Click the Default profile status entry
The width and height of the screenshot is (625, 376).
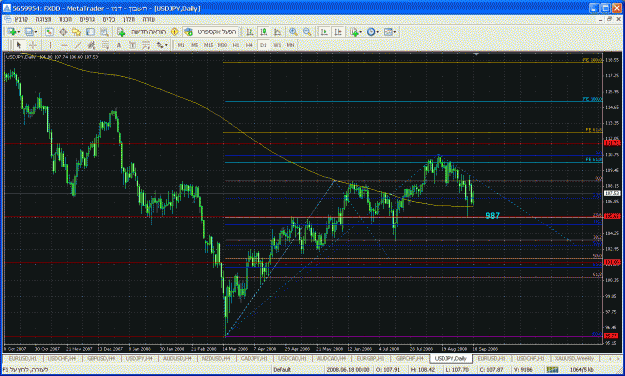(x=281, y=370)
